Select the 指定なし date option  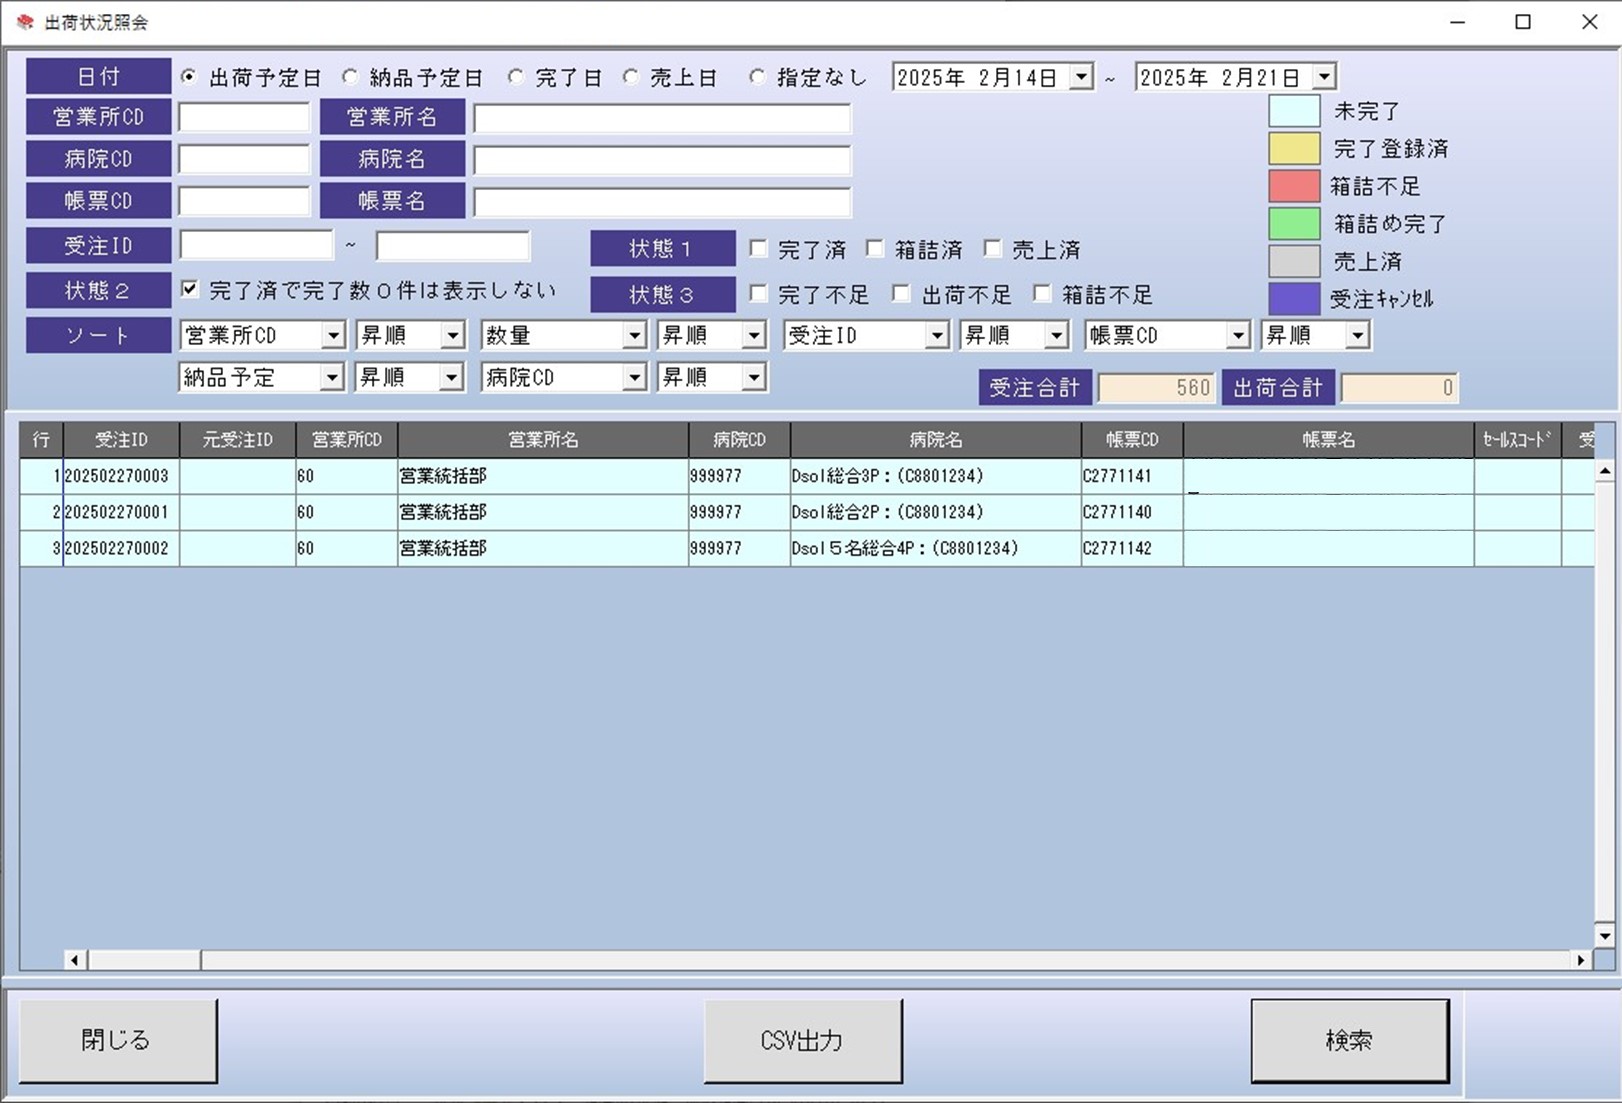click(757, 76)
